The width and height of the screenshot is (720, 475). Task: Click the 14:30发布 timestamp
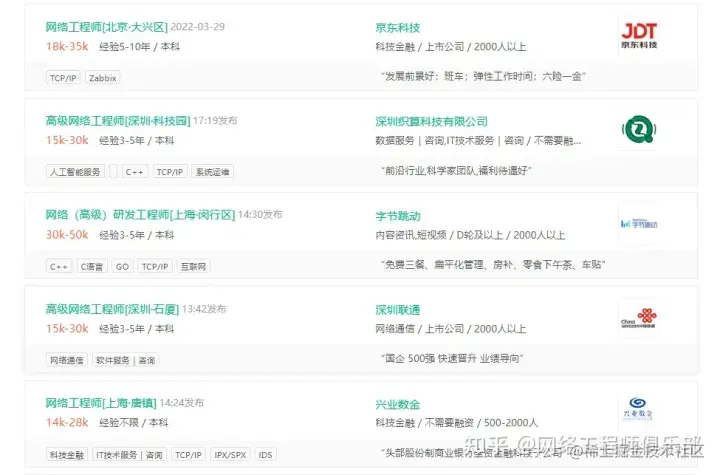(260, 215)
